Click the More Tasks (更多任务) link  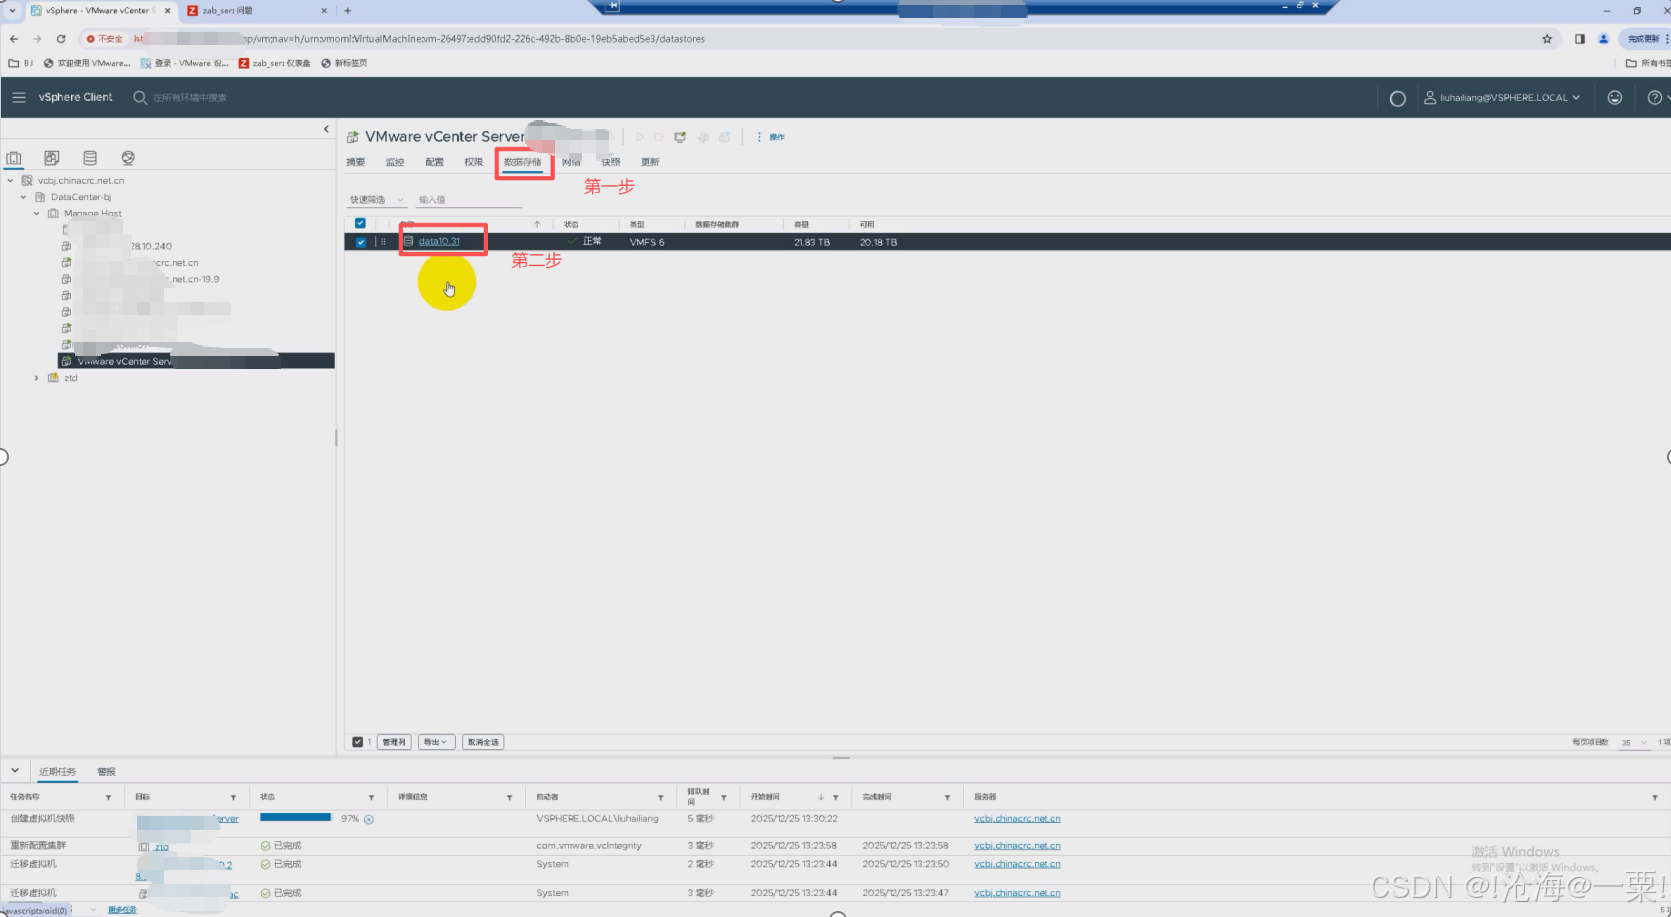(x=122, y=910)
